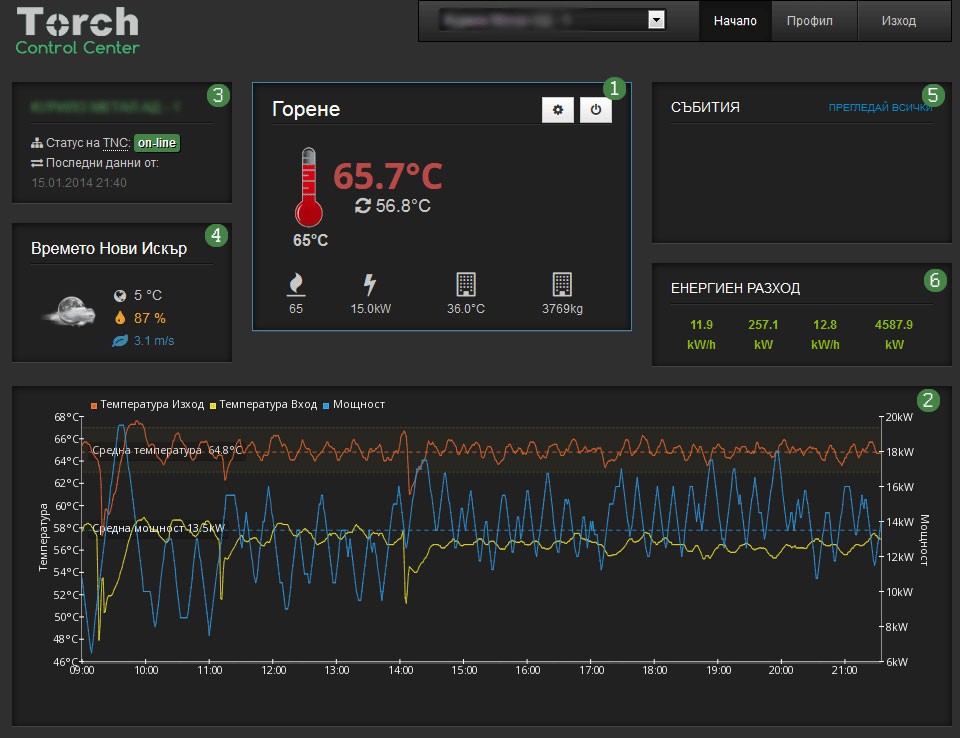Toggle Температура Изход series in chart legend

[150, 404]
